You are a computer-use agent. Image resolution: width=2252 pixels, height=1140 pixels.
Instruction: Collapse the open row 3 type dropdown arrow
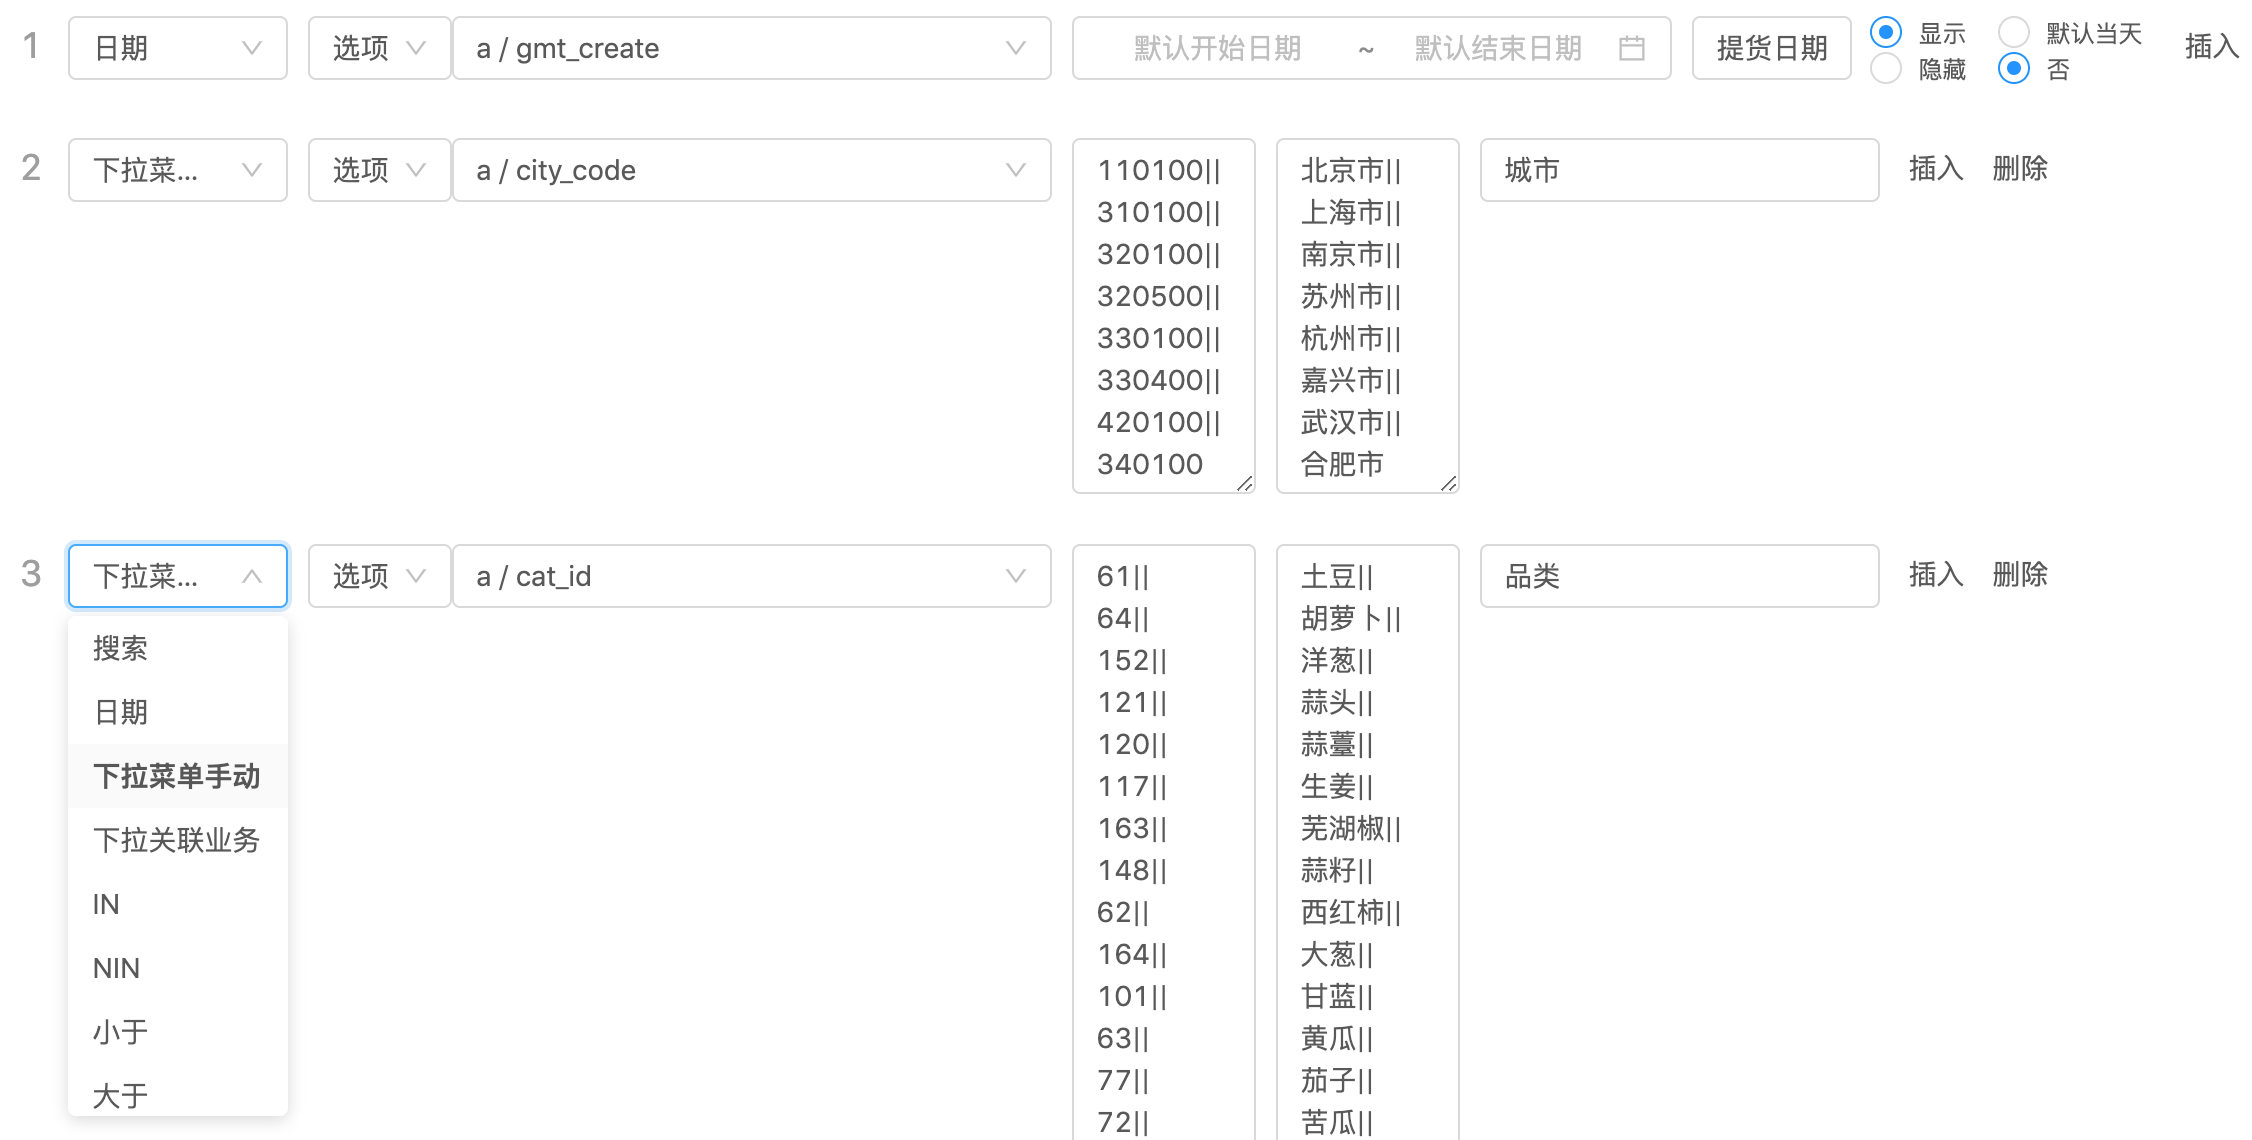[252, 576]
